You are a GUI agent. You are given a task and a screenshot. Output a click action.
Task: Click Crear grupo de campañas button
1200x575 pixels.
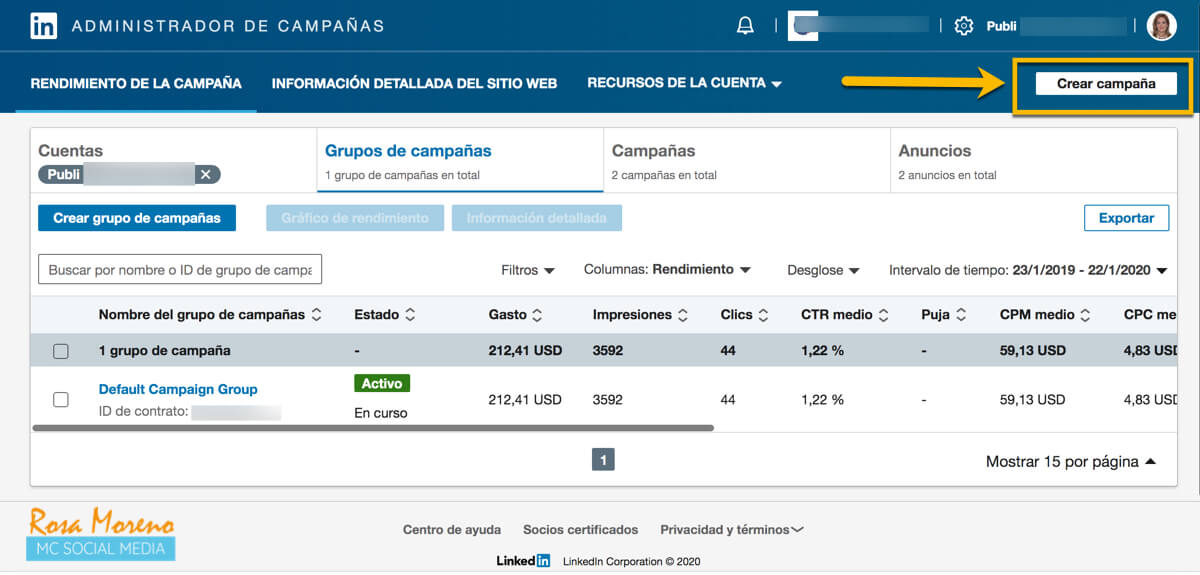click(137, 218)
